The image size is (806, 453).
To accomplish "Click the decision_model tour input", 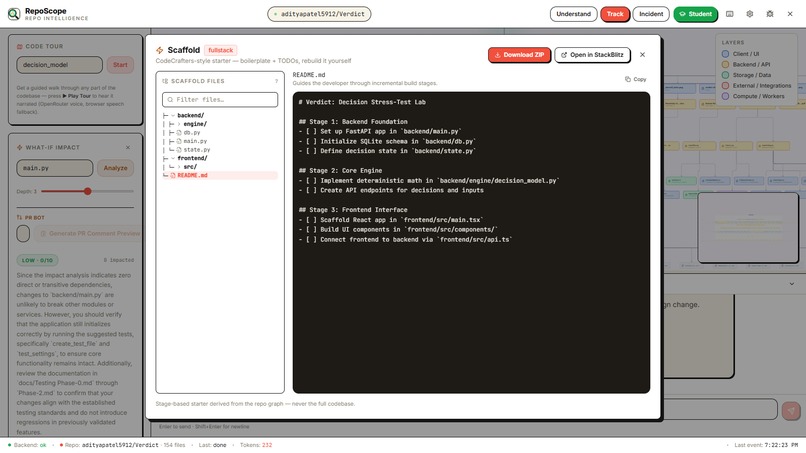I will pyautogui.click(x=60, y=65).
